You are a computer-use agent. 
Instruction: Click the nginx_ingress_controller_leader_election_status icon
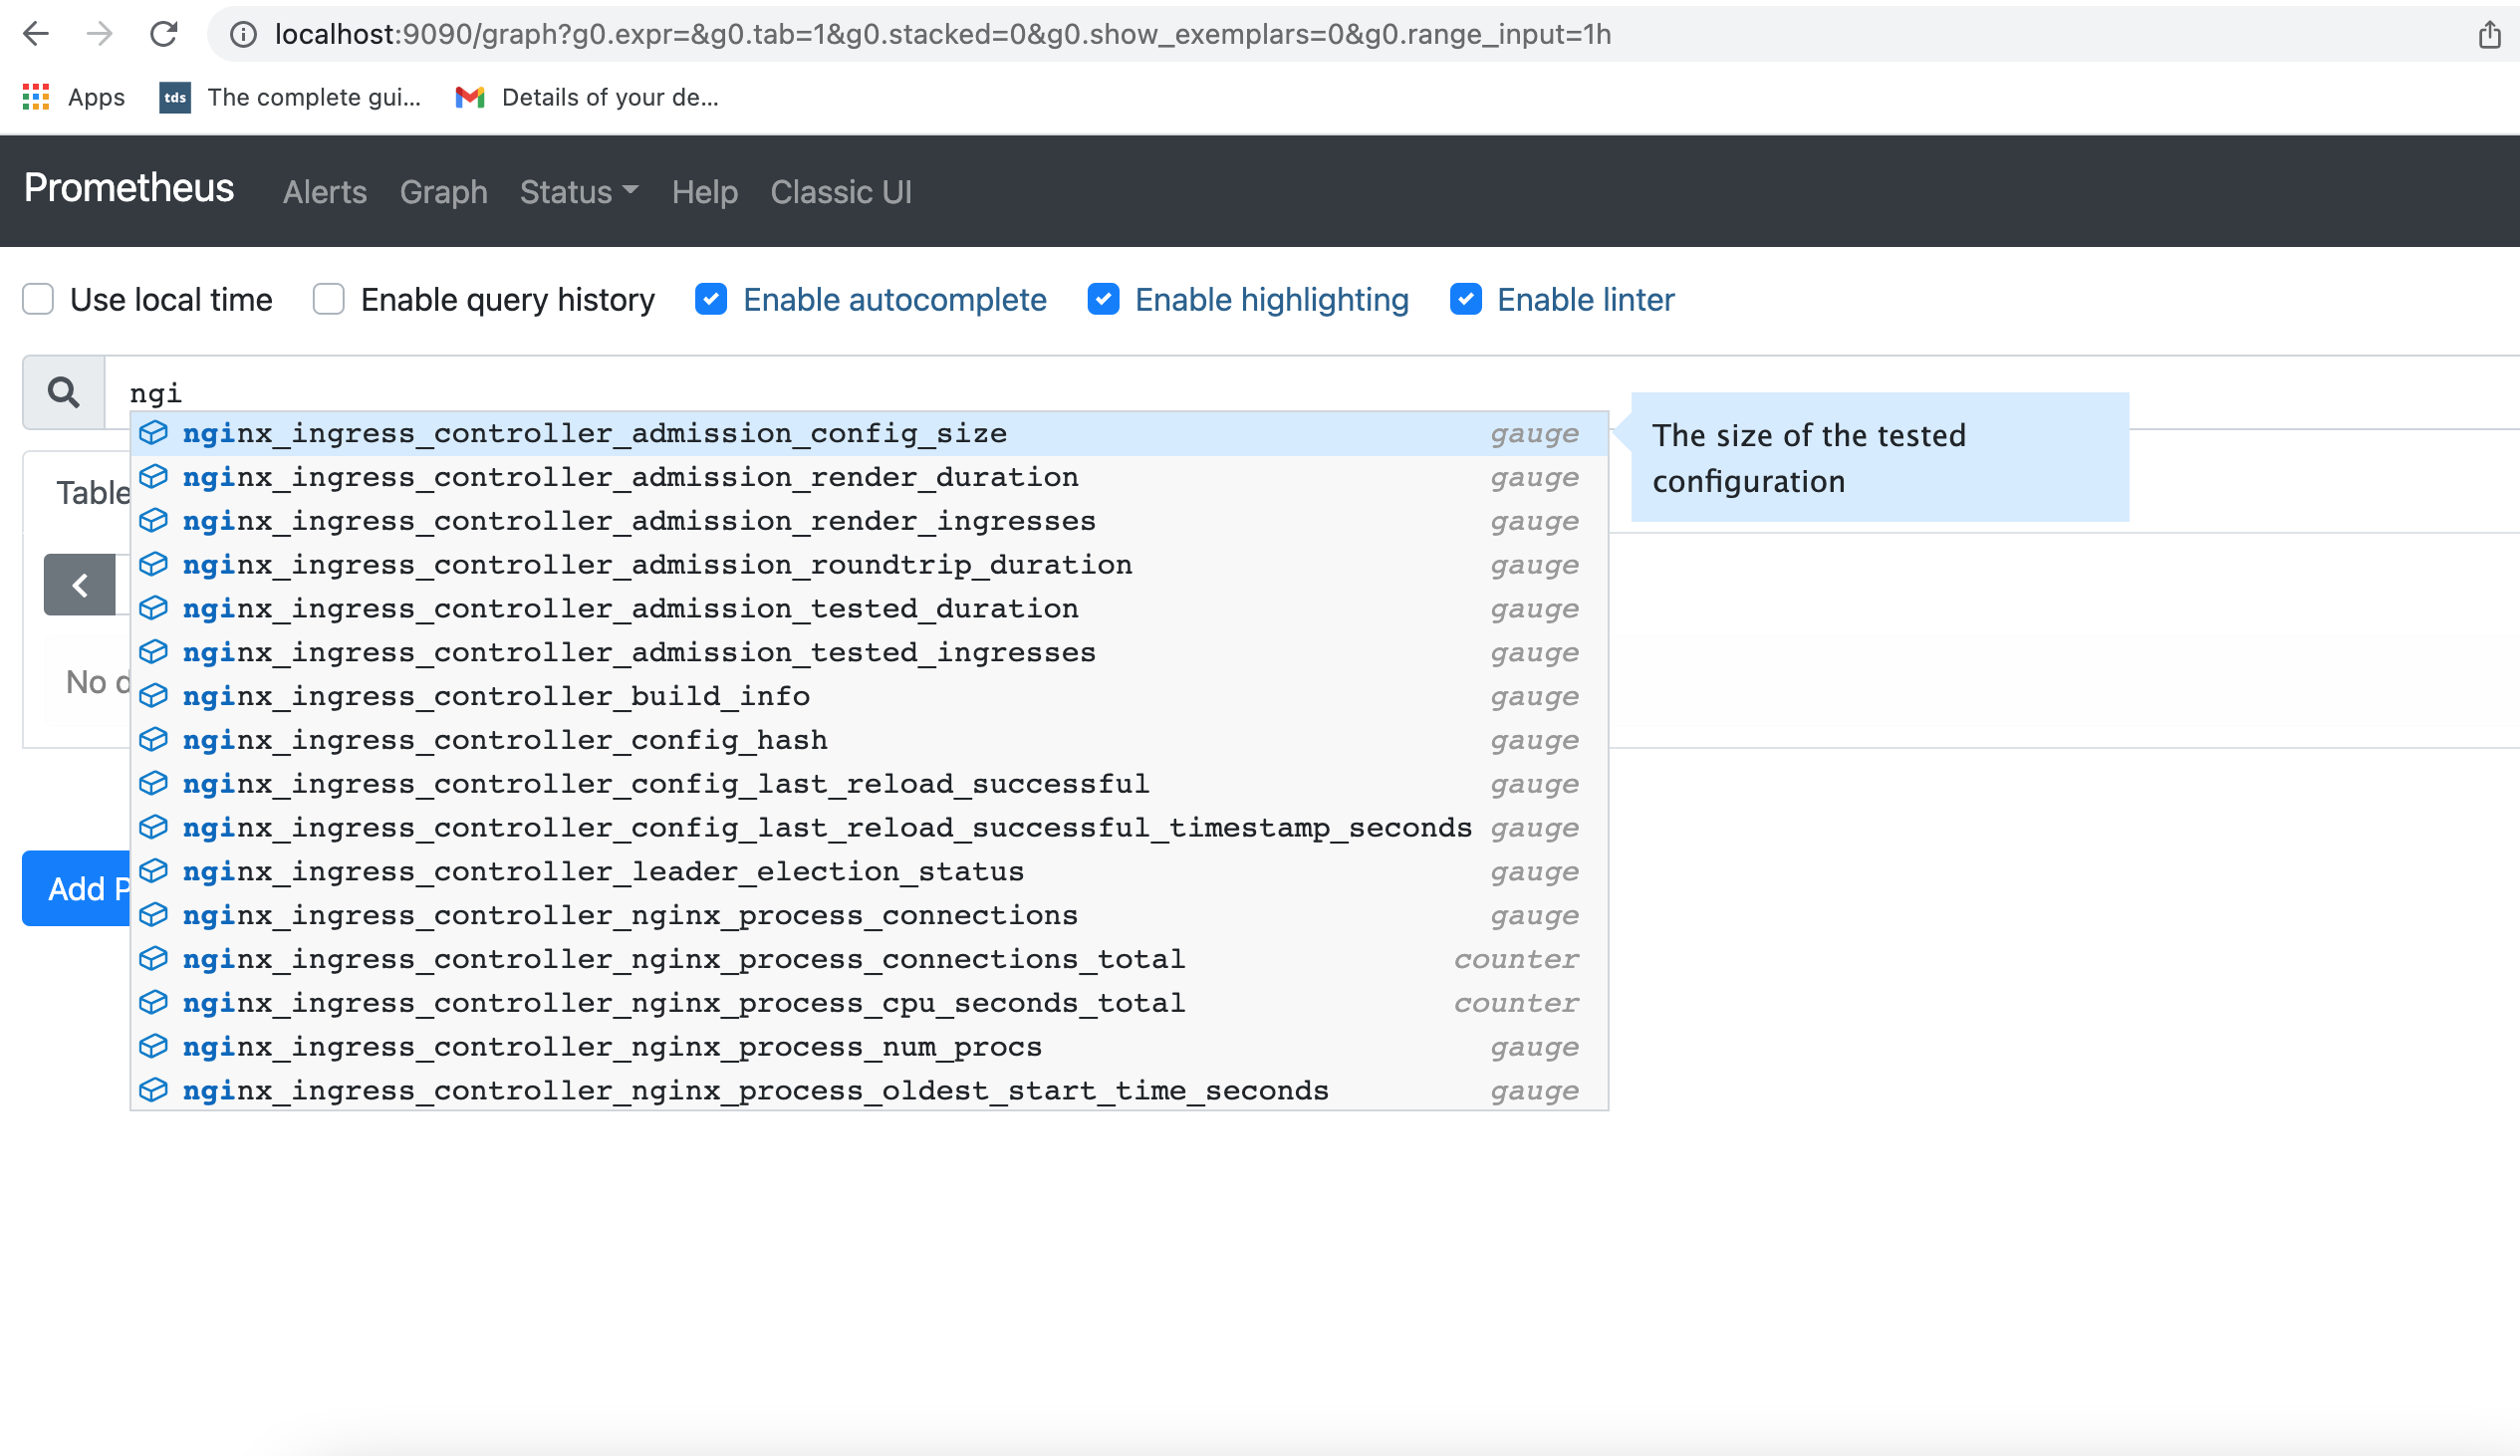(156, 870)
